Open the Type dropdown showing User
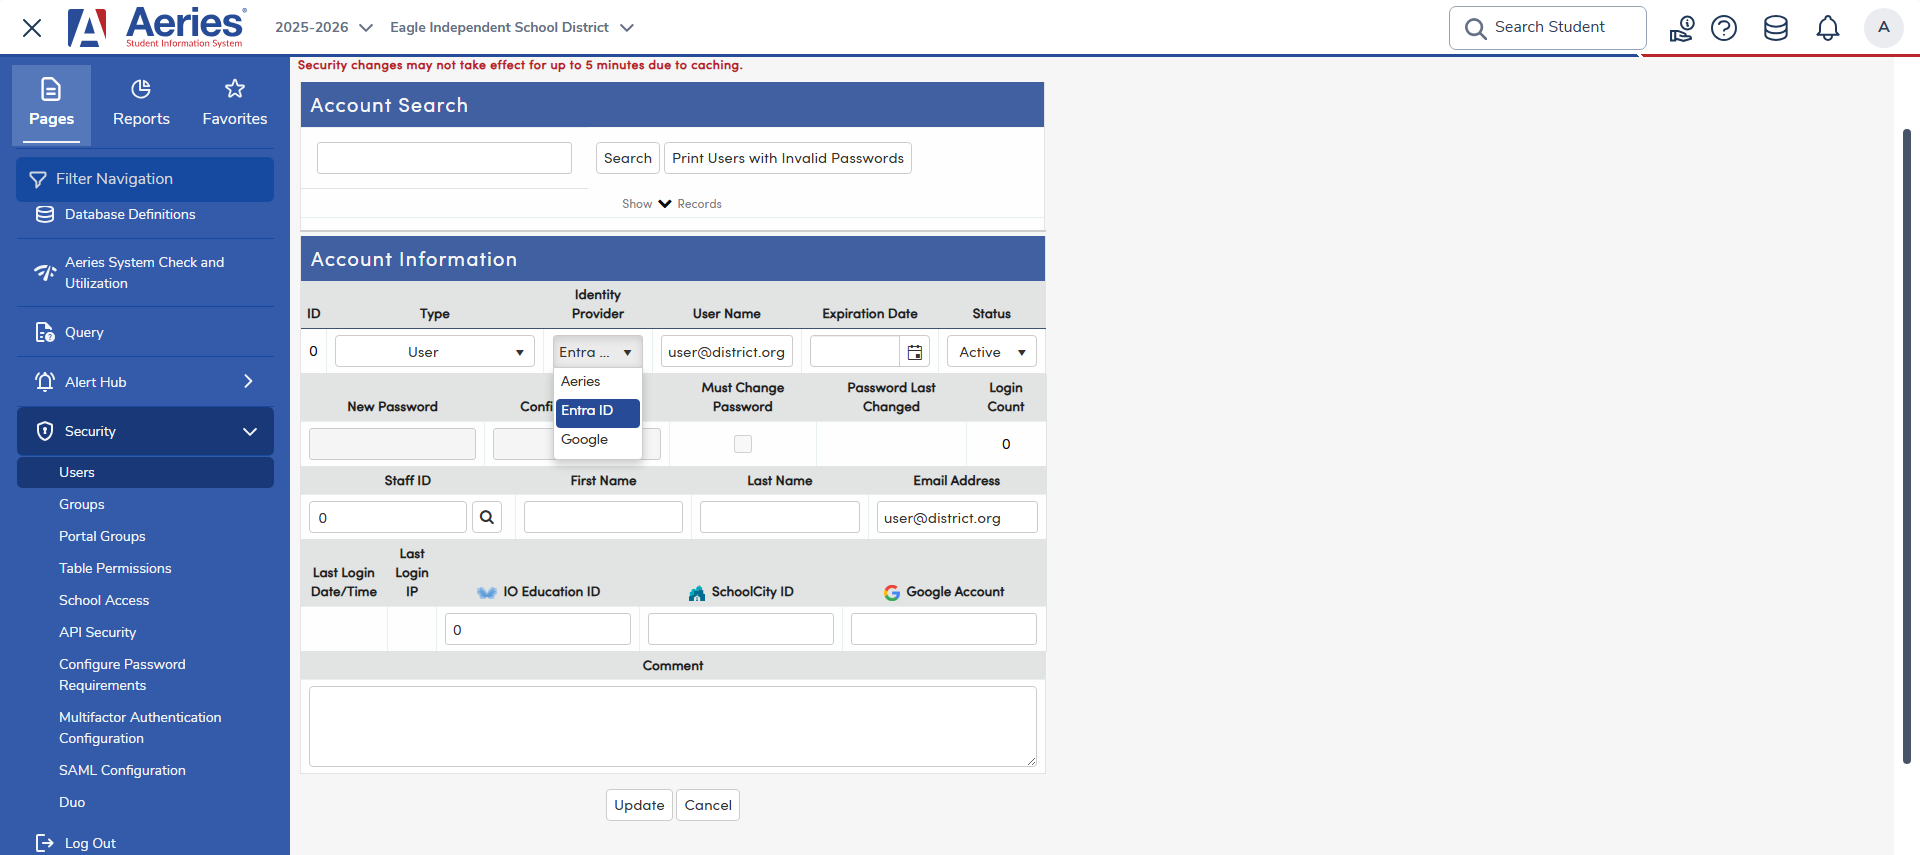The image size is (1920, 855). [435, 352]
